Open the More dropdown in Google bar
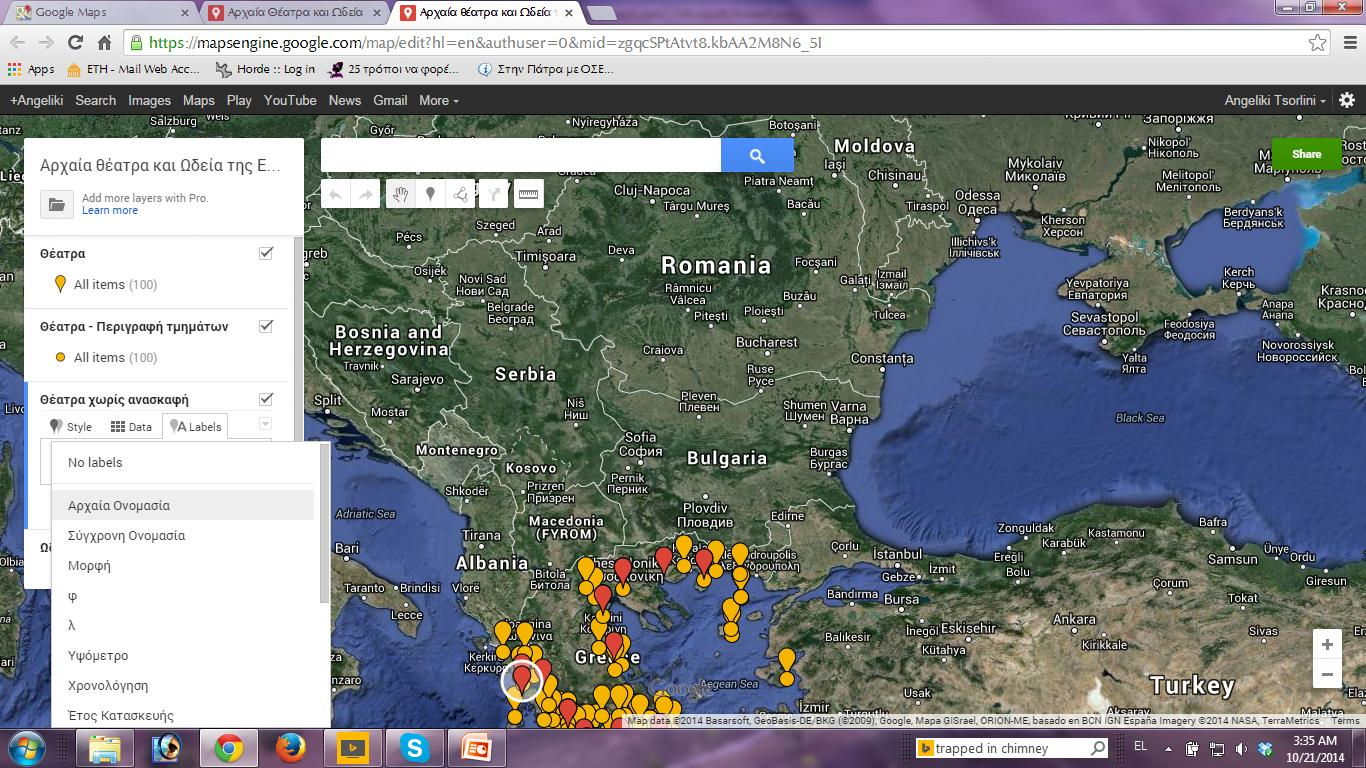1366x768 pixels. [439, 100]
